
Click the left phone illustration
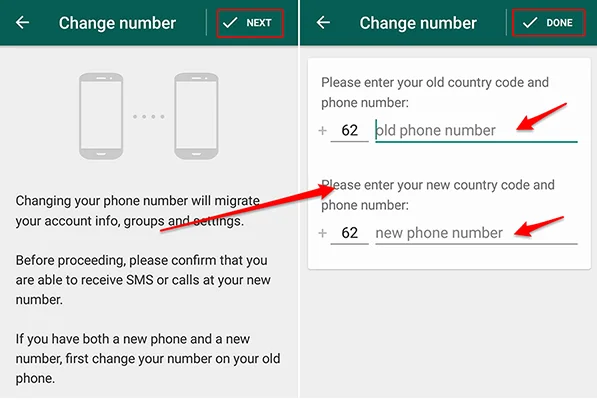point(101,116)
